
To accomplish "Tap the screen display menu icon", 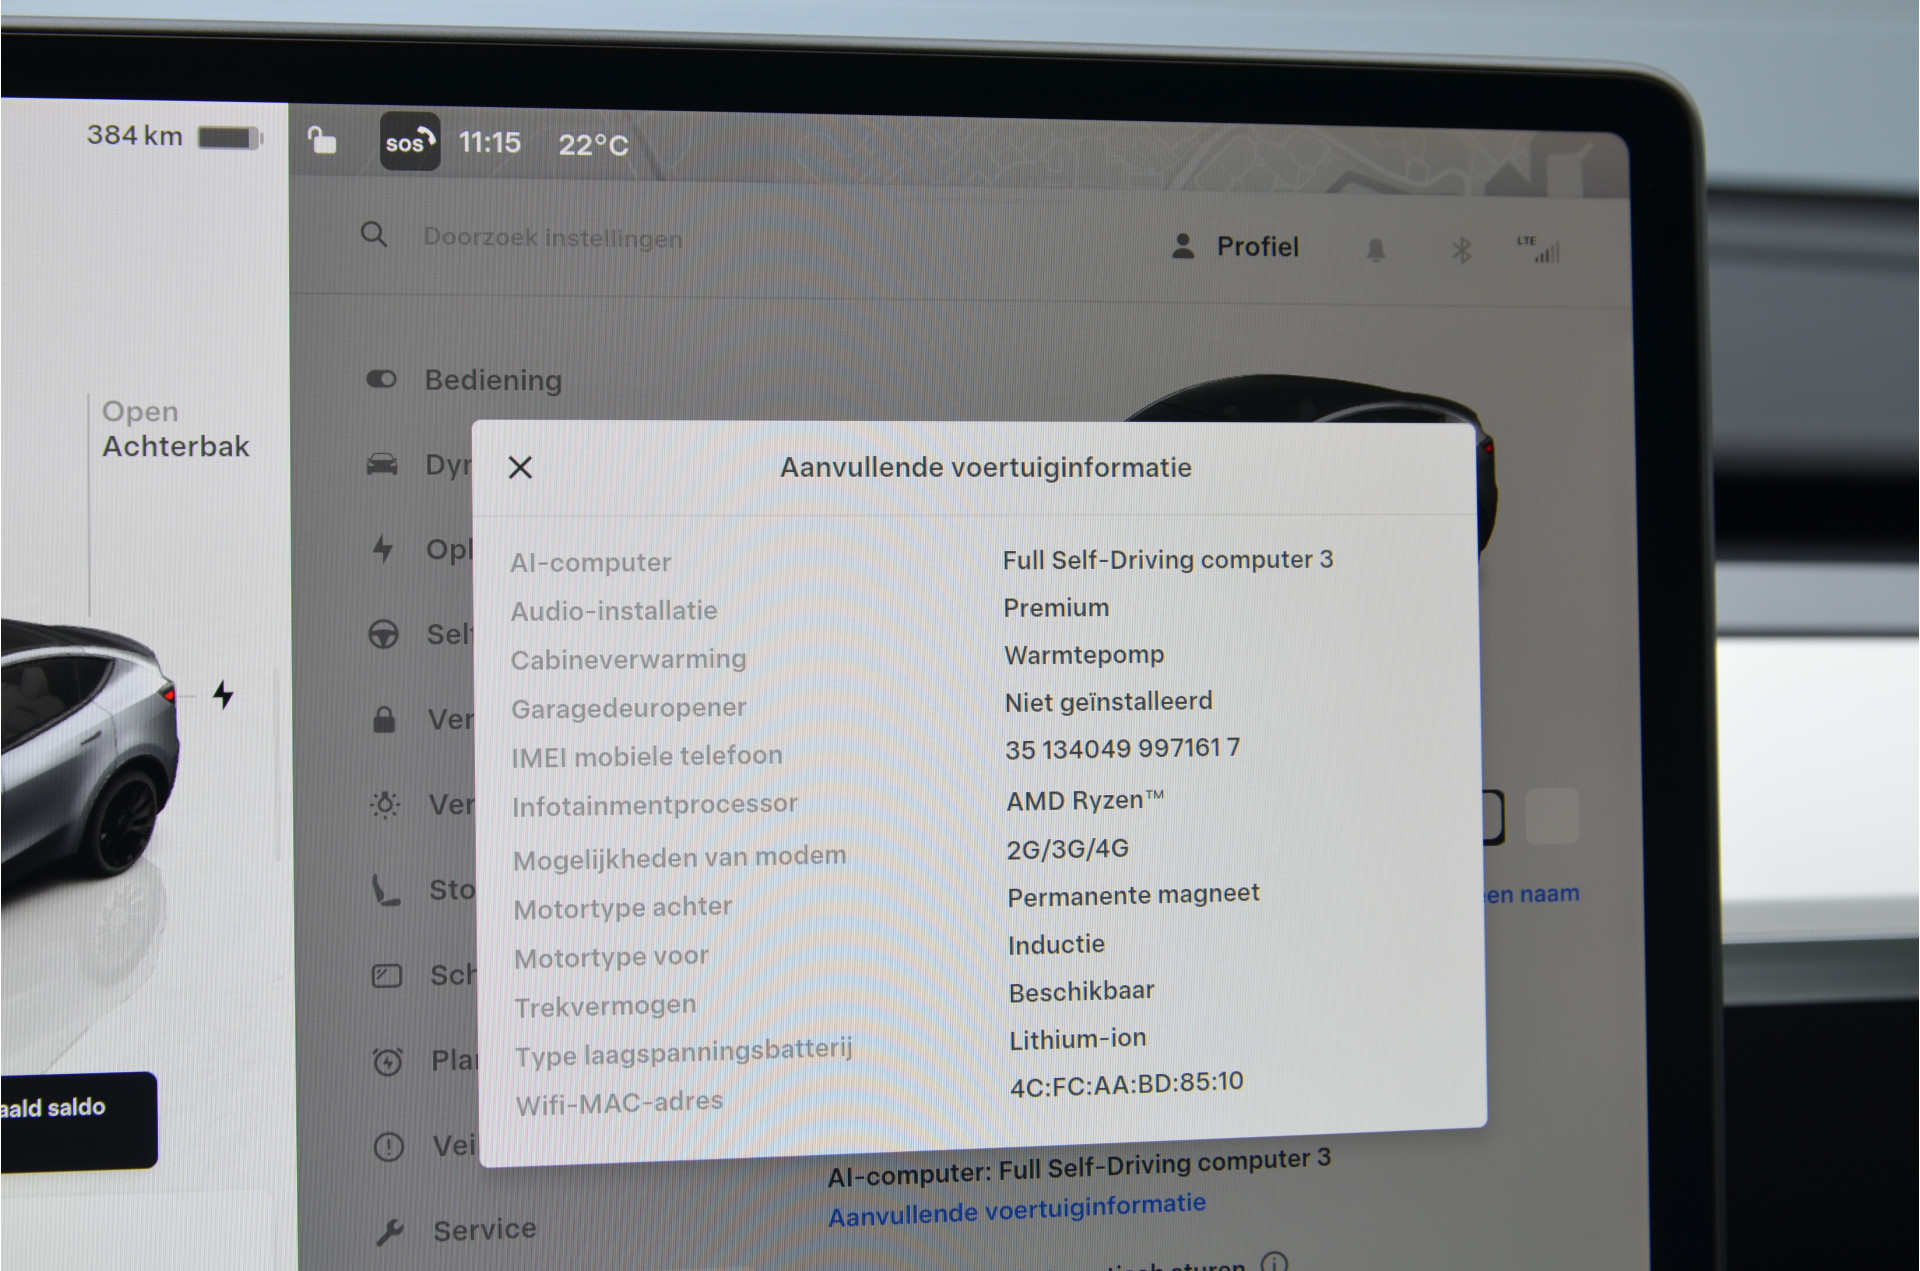I will click(x=387, y=975).
